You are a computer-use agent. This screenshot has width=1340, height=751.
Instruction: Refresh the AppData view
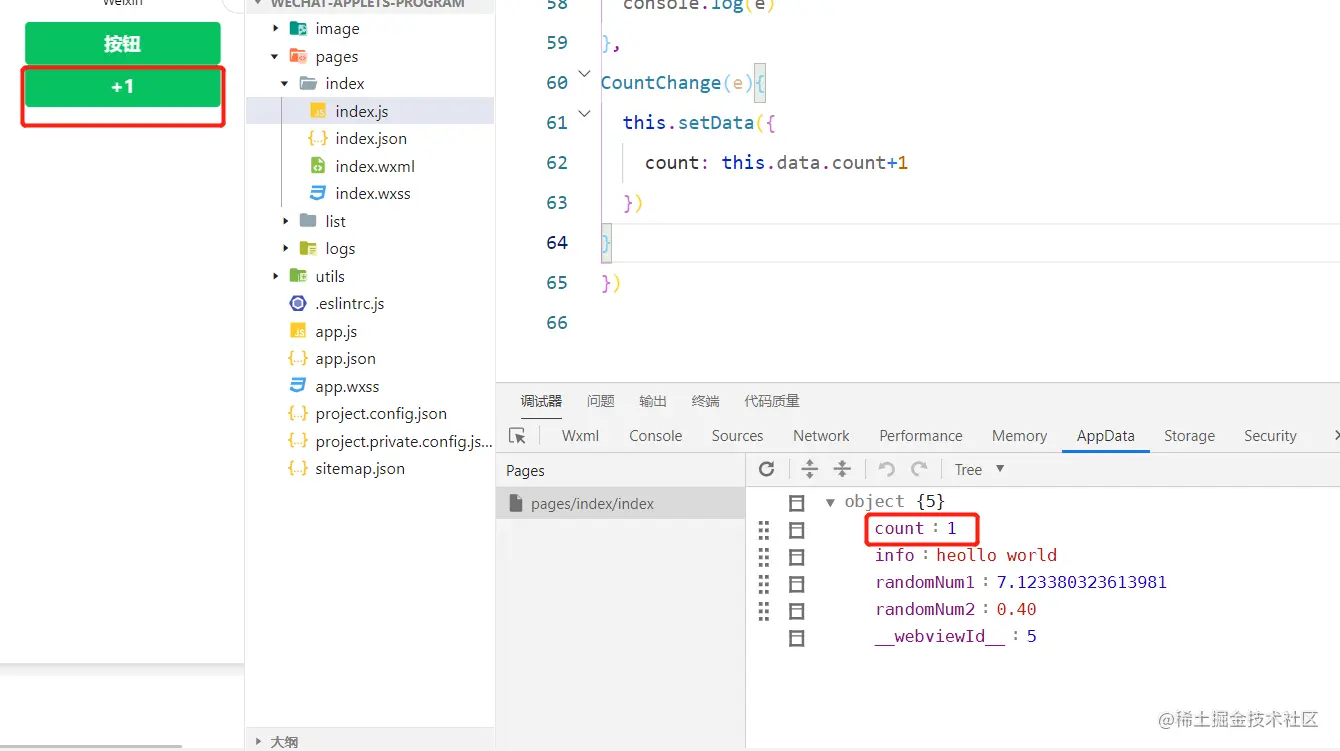pyautogui.click(x=767, y=469)
